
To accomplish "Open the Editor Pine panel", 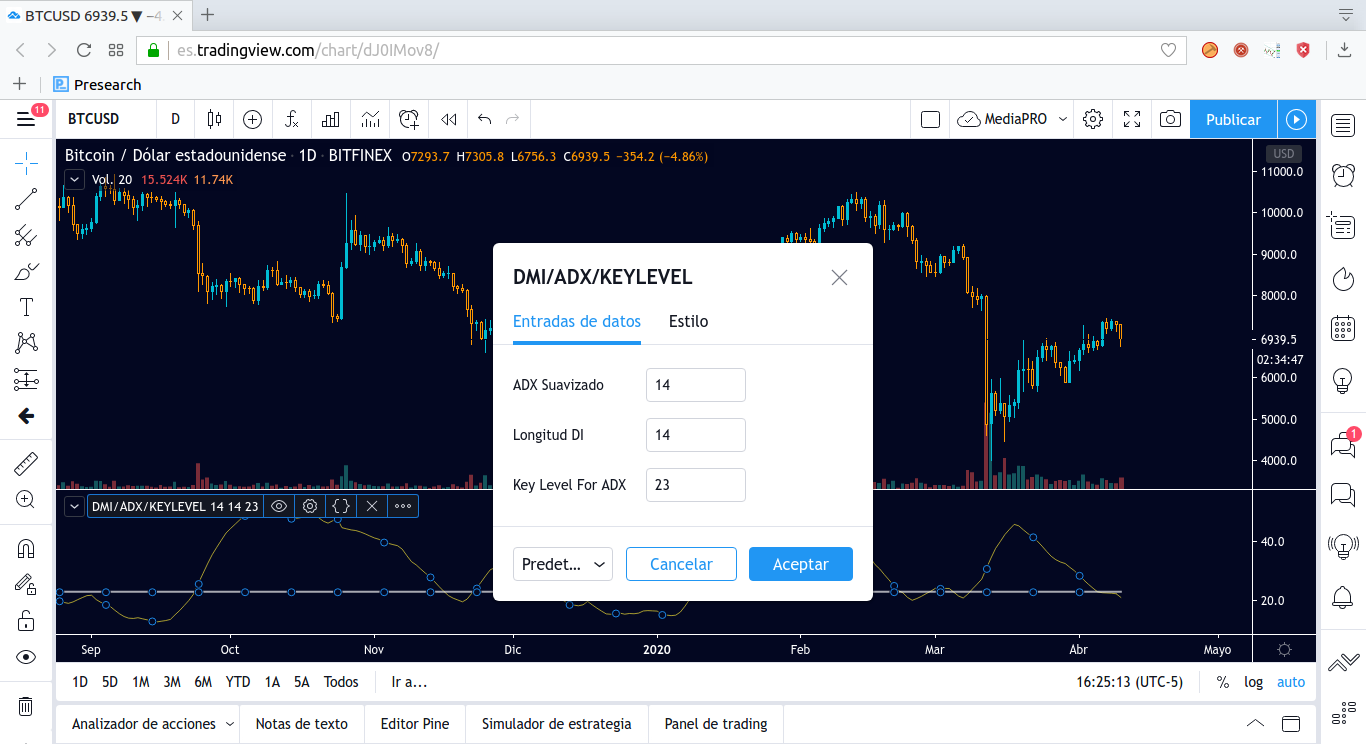I will click(x=414, y=723).
